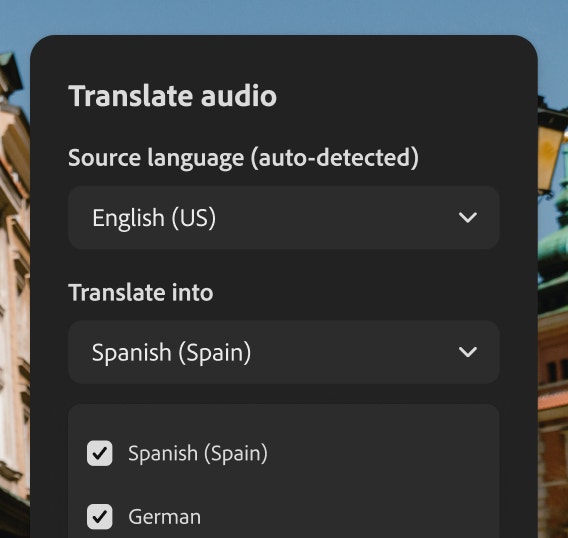This screenshot has width=568, height=538.
Task: Click the blue sky above the dialog
Action: 284,17
